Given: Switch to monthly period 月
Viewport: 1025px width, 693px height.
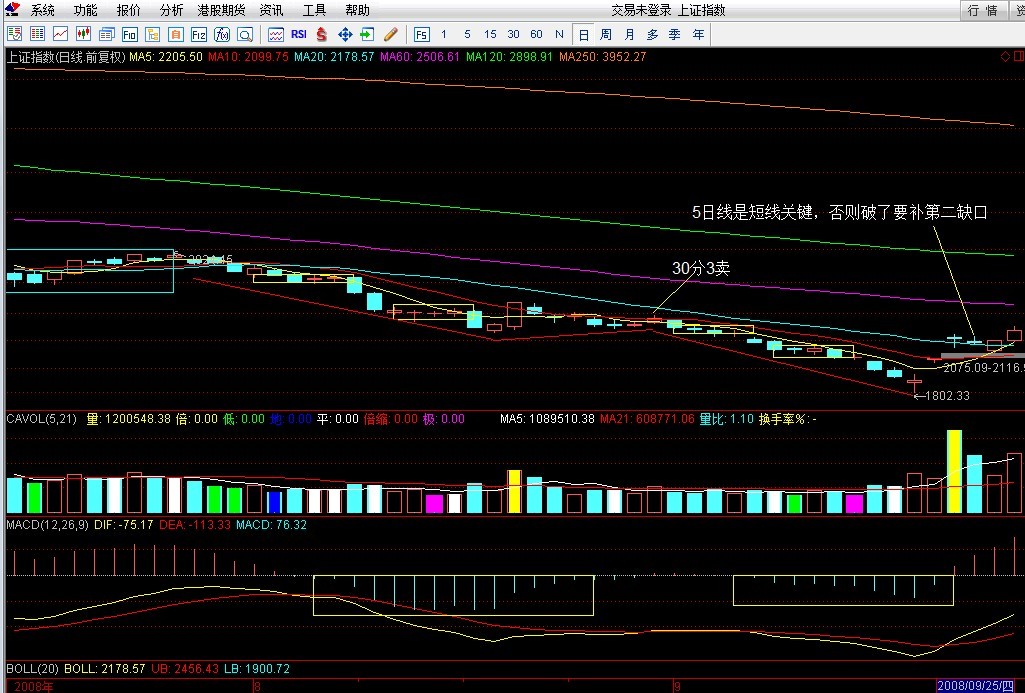Looking at the screenshot, I should pyautogui.click(x=629, y=34).
